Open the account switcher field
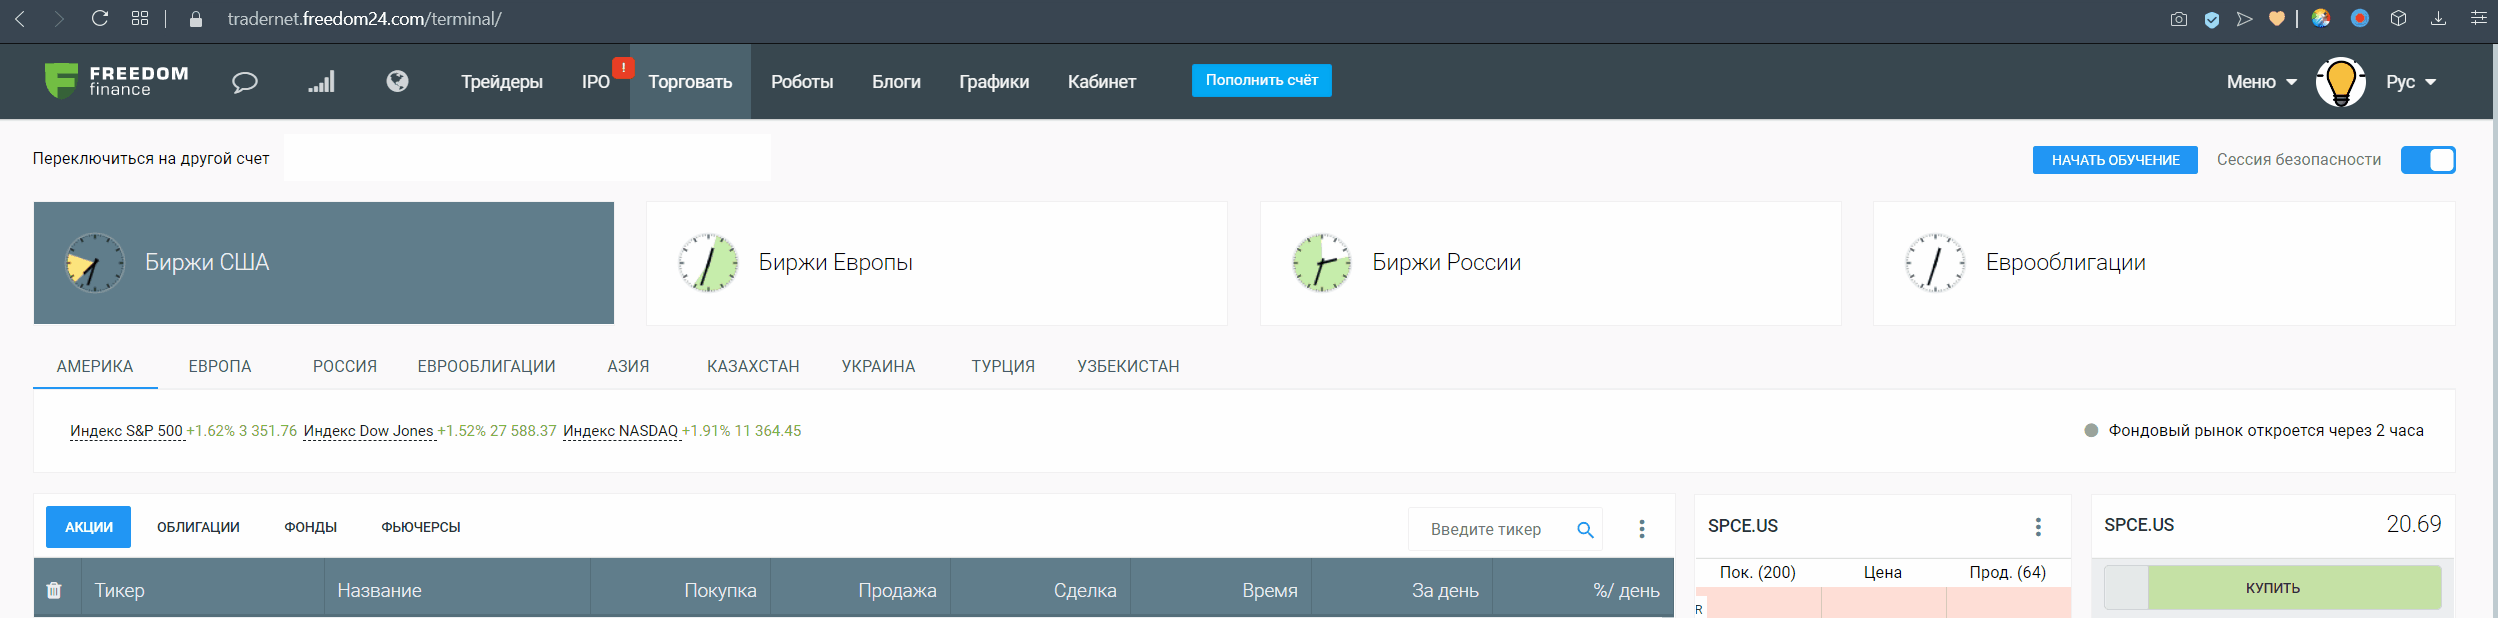The width and height of the screenshot is (2498, 618). coord(527,158)
